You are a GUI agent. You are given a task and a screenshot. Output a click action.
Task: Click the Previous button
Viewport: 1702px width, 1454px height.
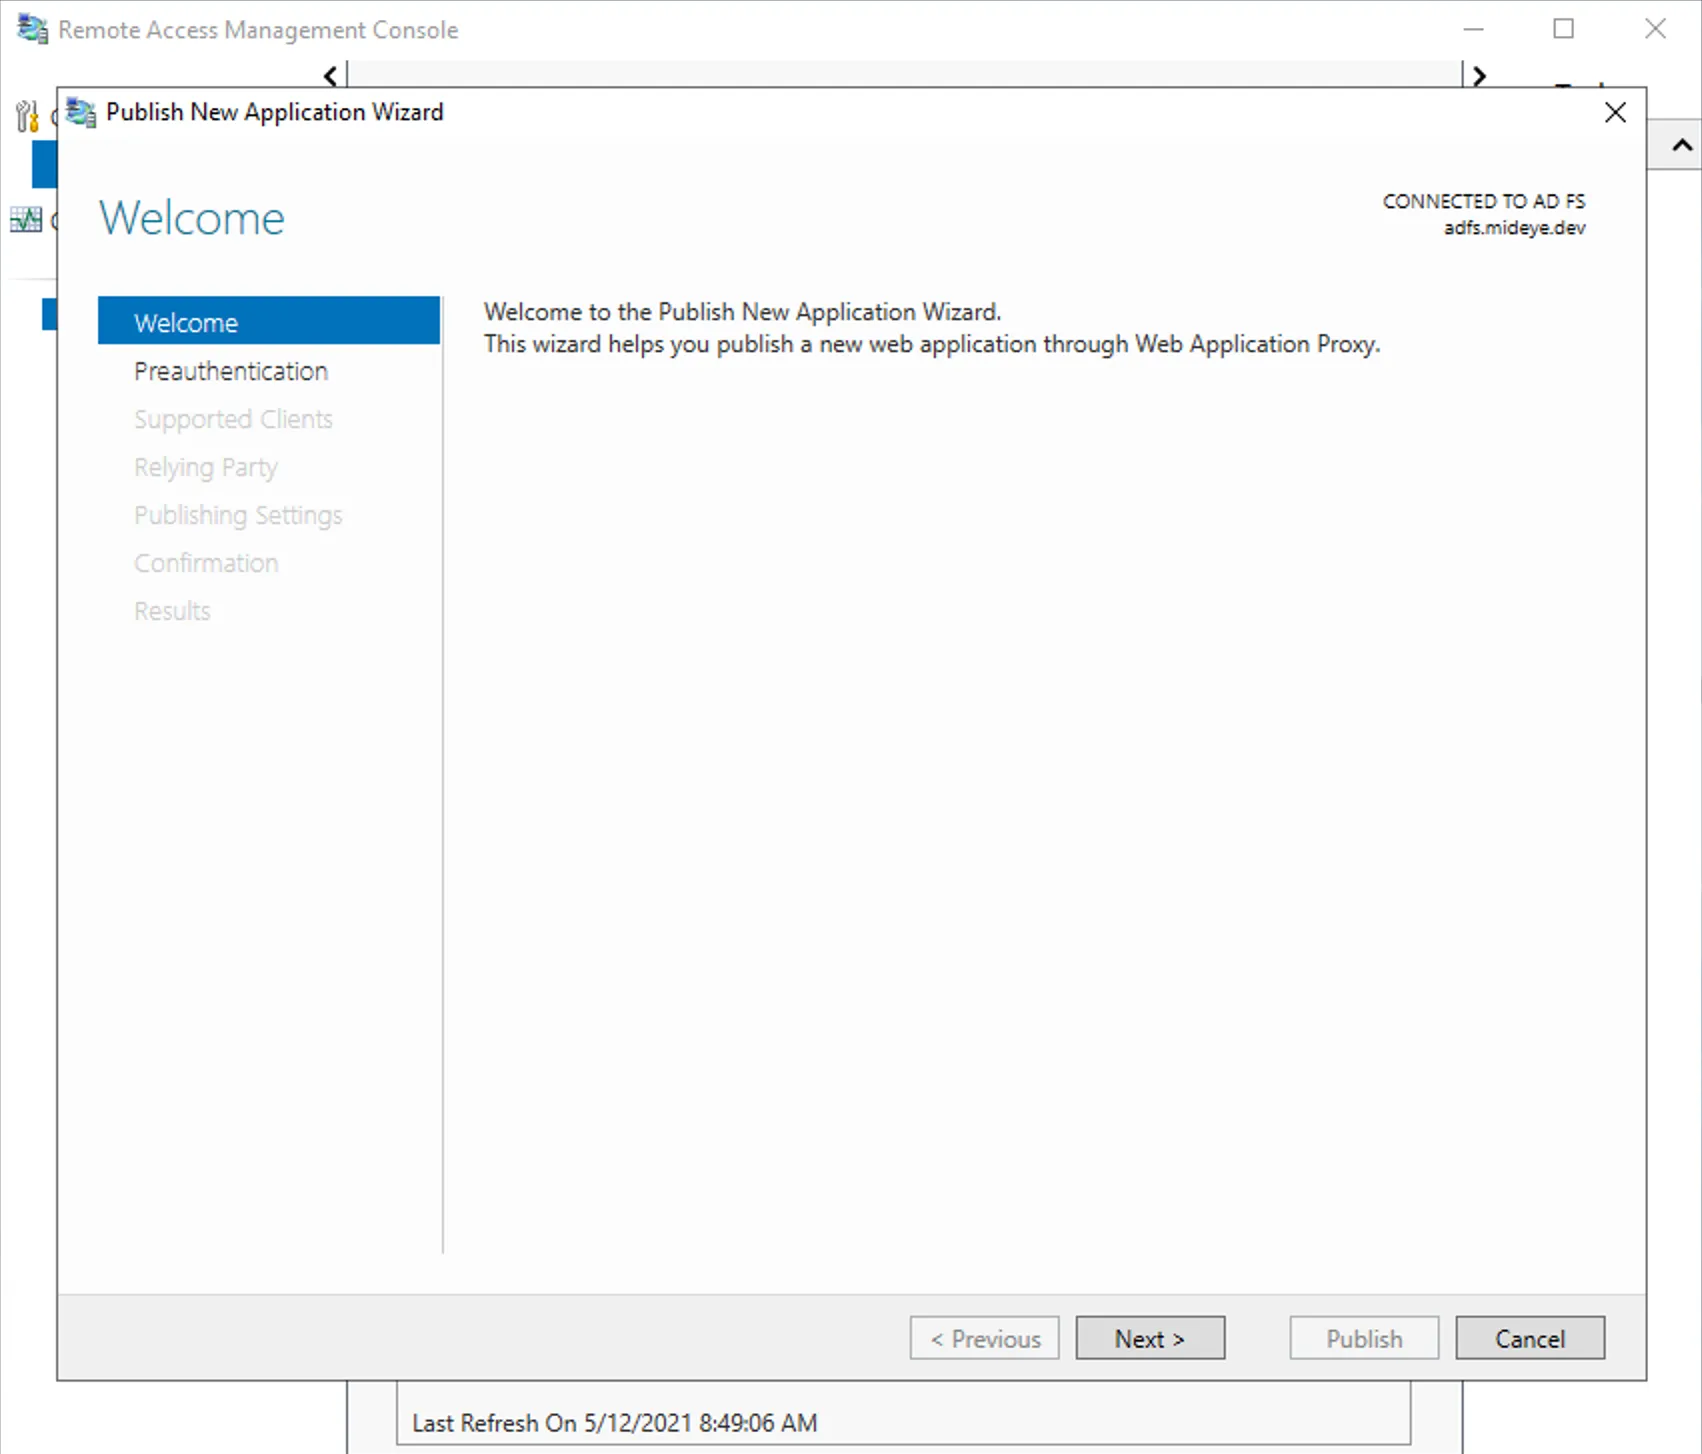[x=984, y=1338]
